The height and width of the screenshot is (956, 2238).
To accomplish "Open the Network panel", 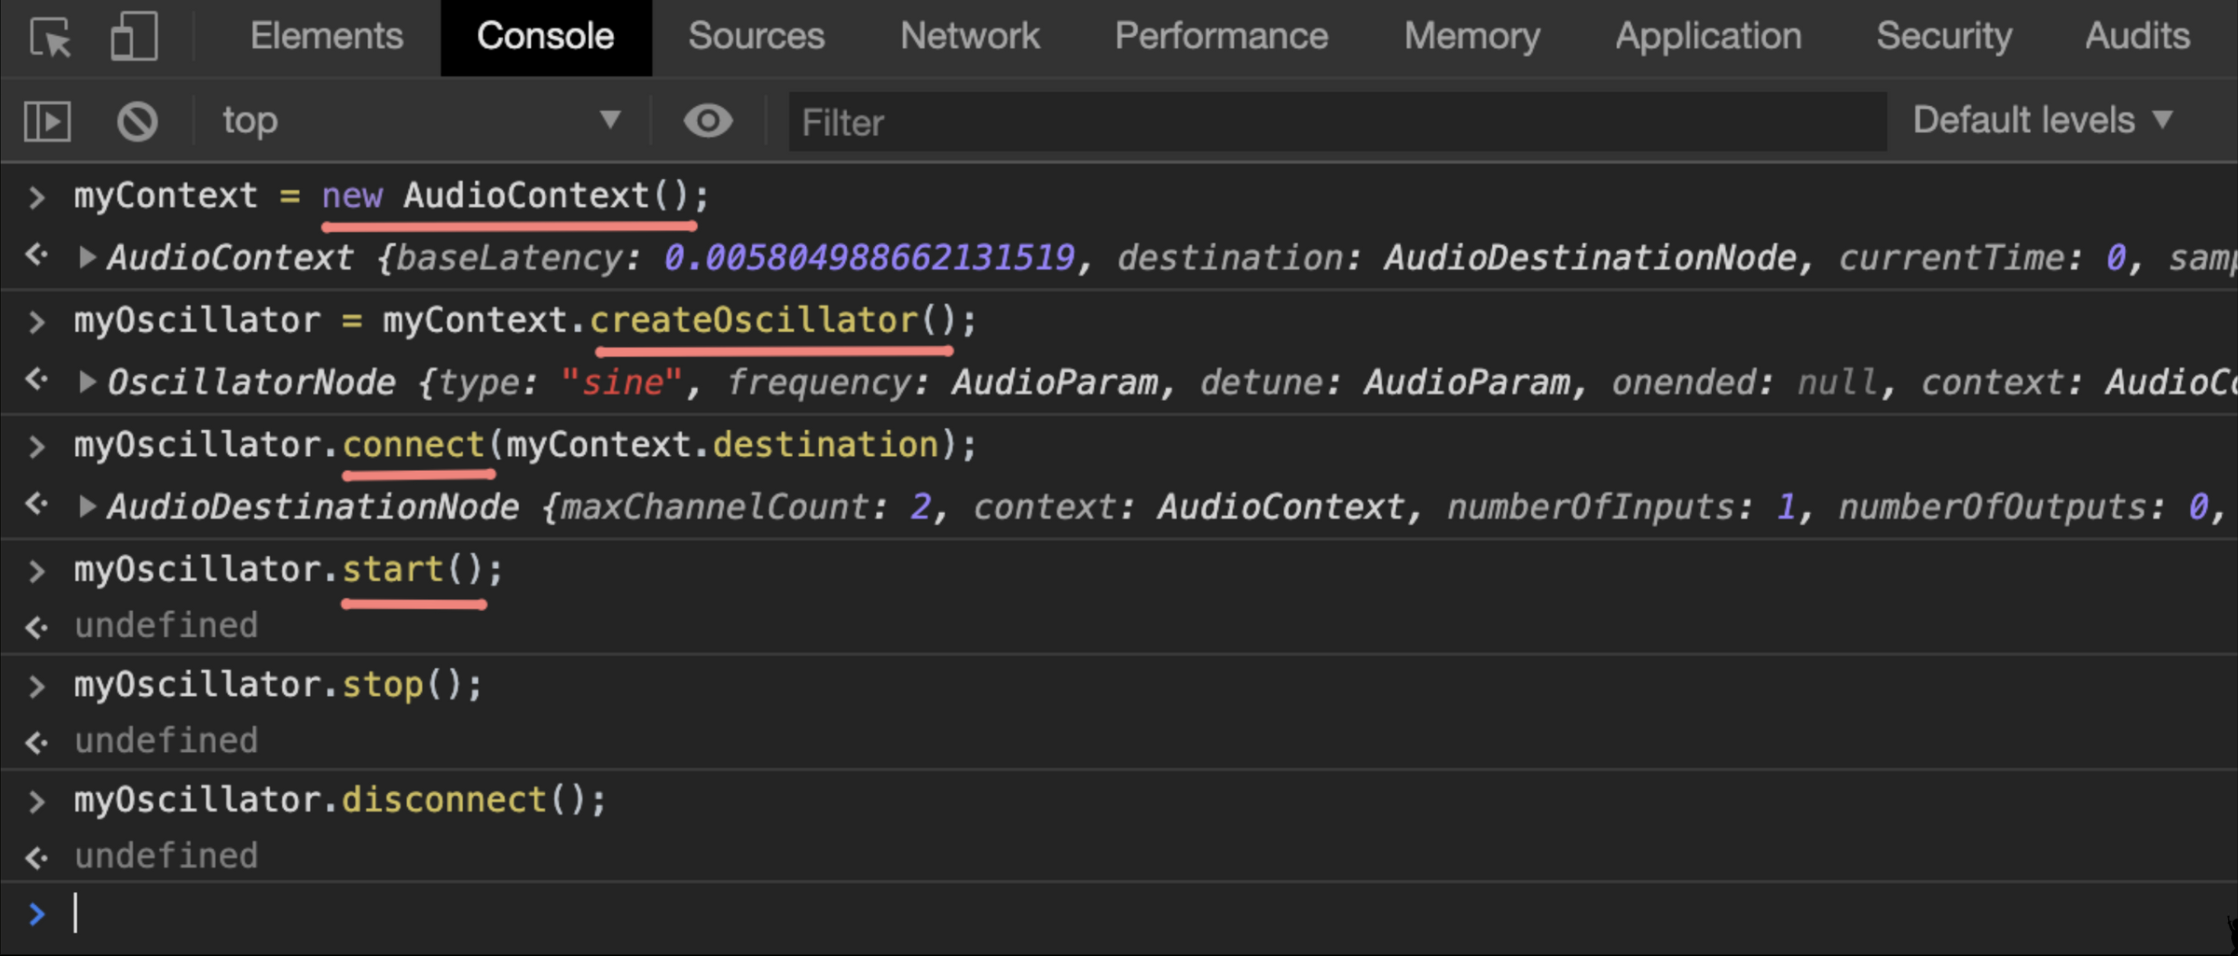I will tap(969, 37).
